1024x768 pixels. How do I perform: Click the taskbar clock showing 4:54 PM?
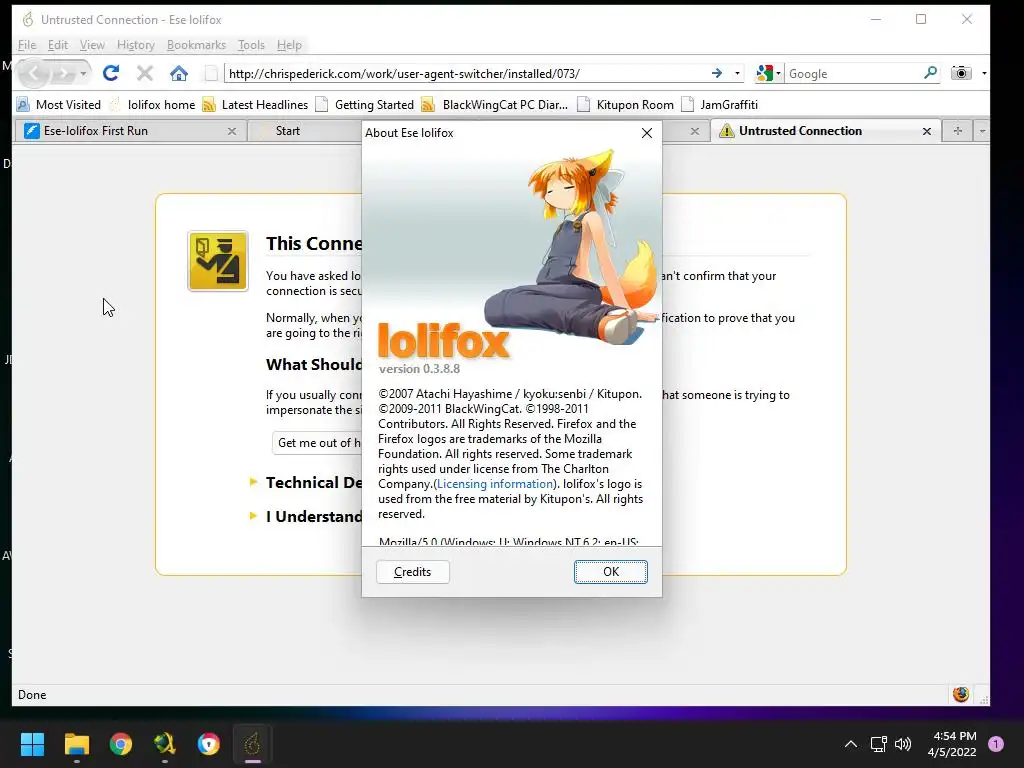[x=952, y=744]
